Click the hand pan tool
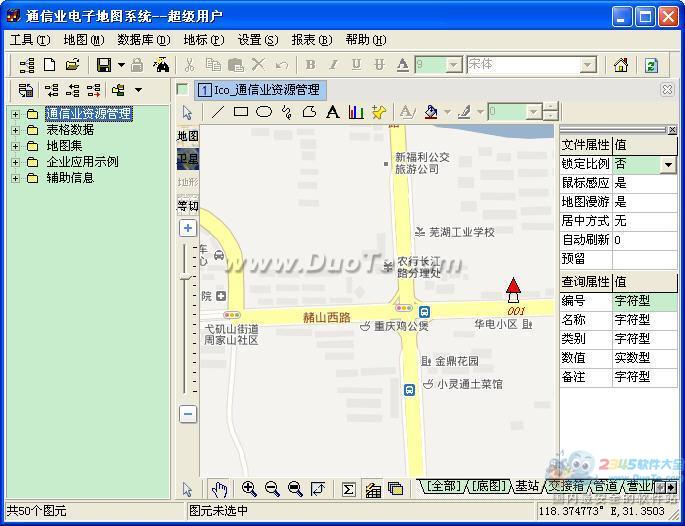Viewport: 685px width, 526px height. click(x=219, y=489)
